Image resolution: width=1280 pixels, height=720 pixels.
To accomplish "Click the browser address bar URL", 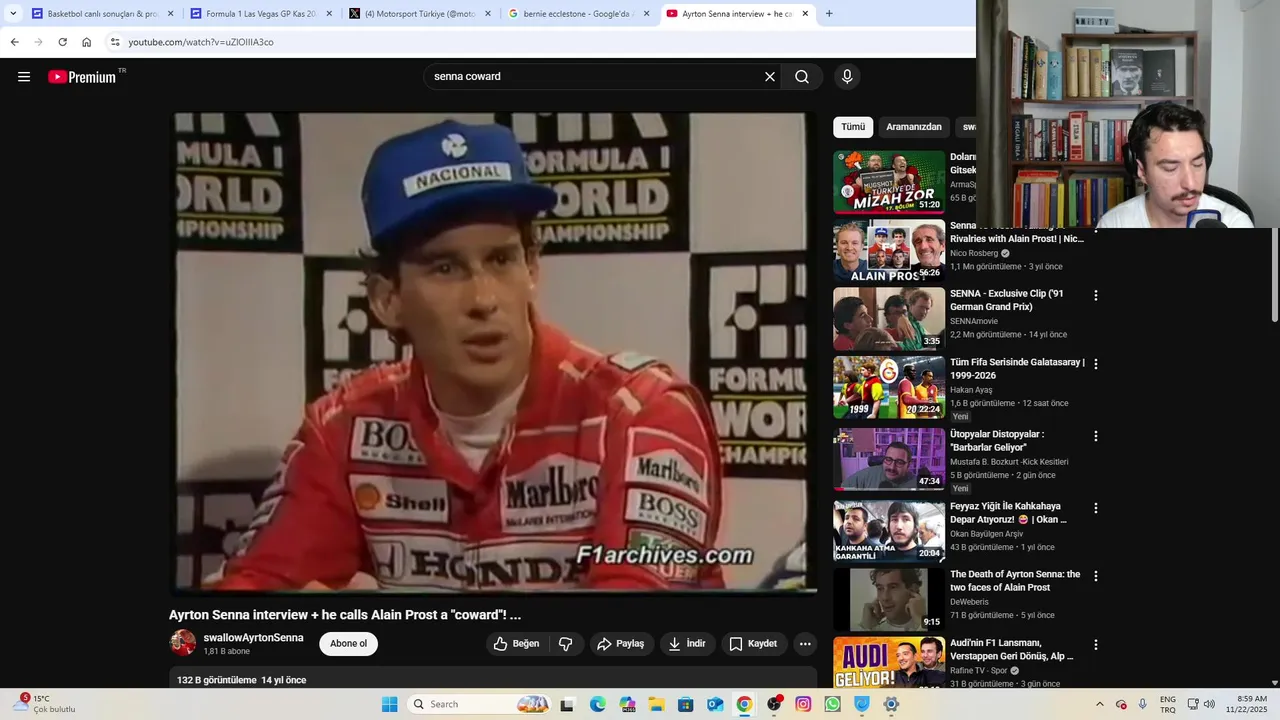I will pos(201,42).
